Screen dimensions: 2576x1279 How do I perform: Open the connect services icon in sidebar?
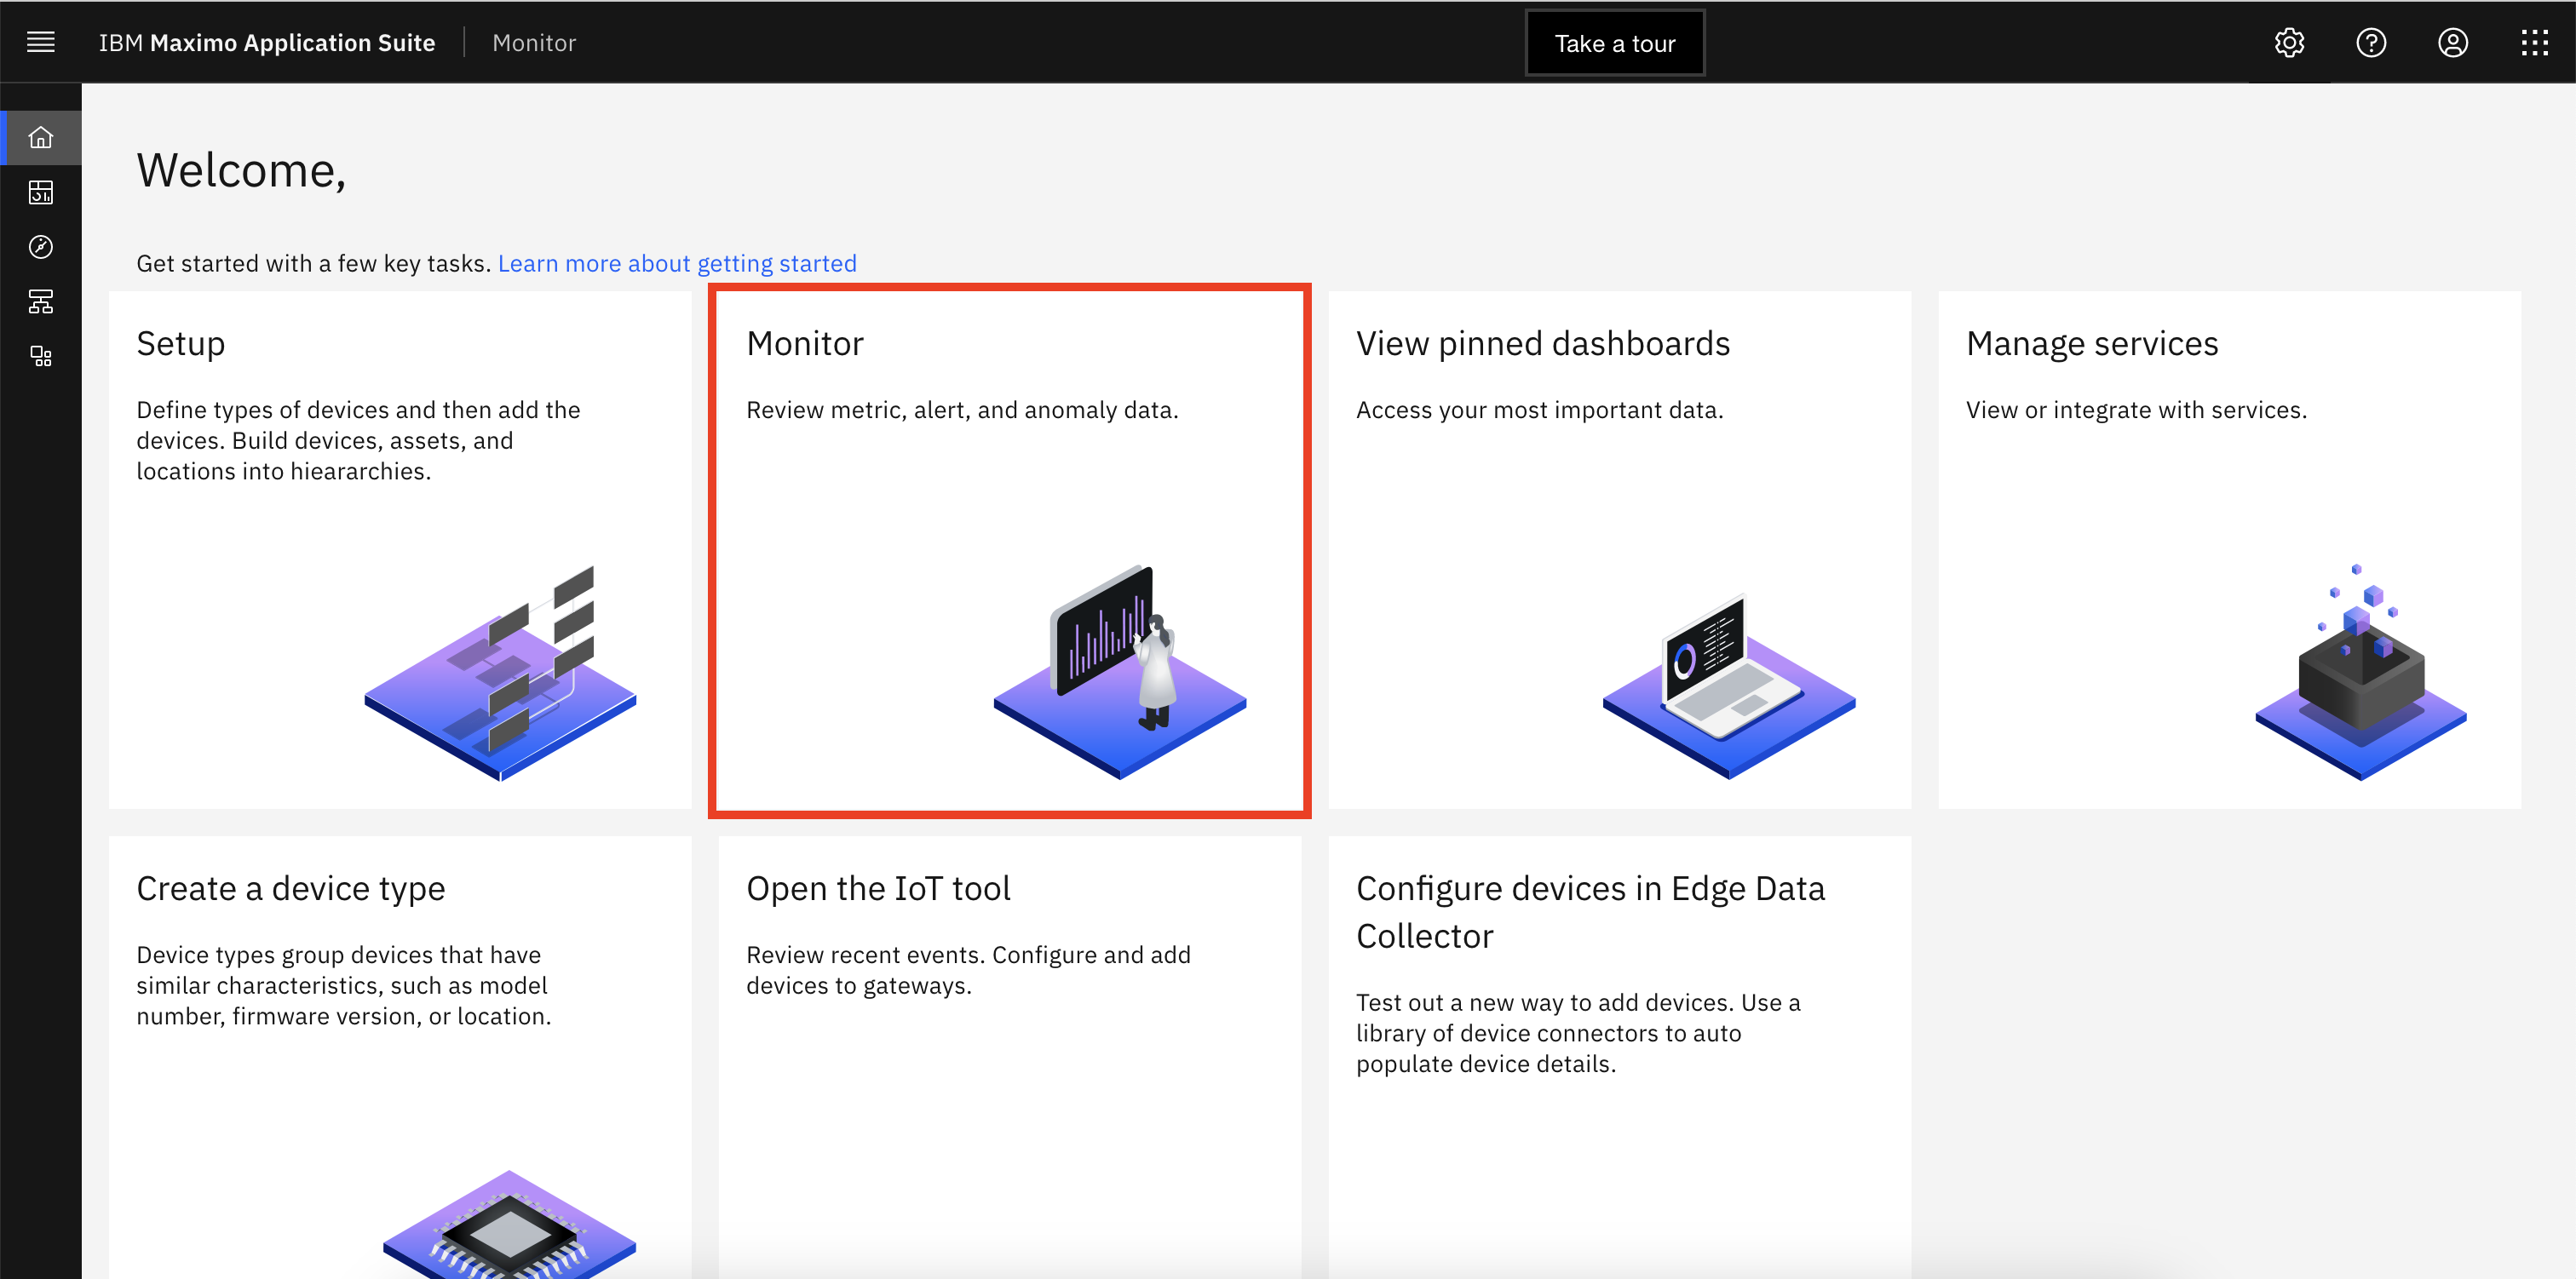tap(41, 356)
